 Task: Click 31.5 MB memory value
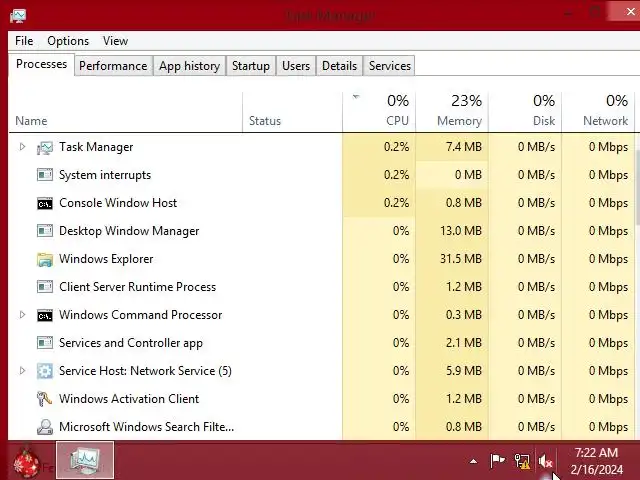pyautogui.click(x=461, y=259)
